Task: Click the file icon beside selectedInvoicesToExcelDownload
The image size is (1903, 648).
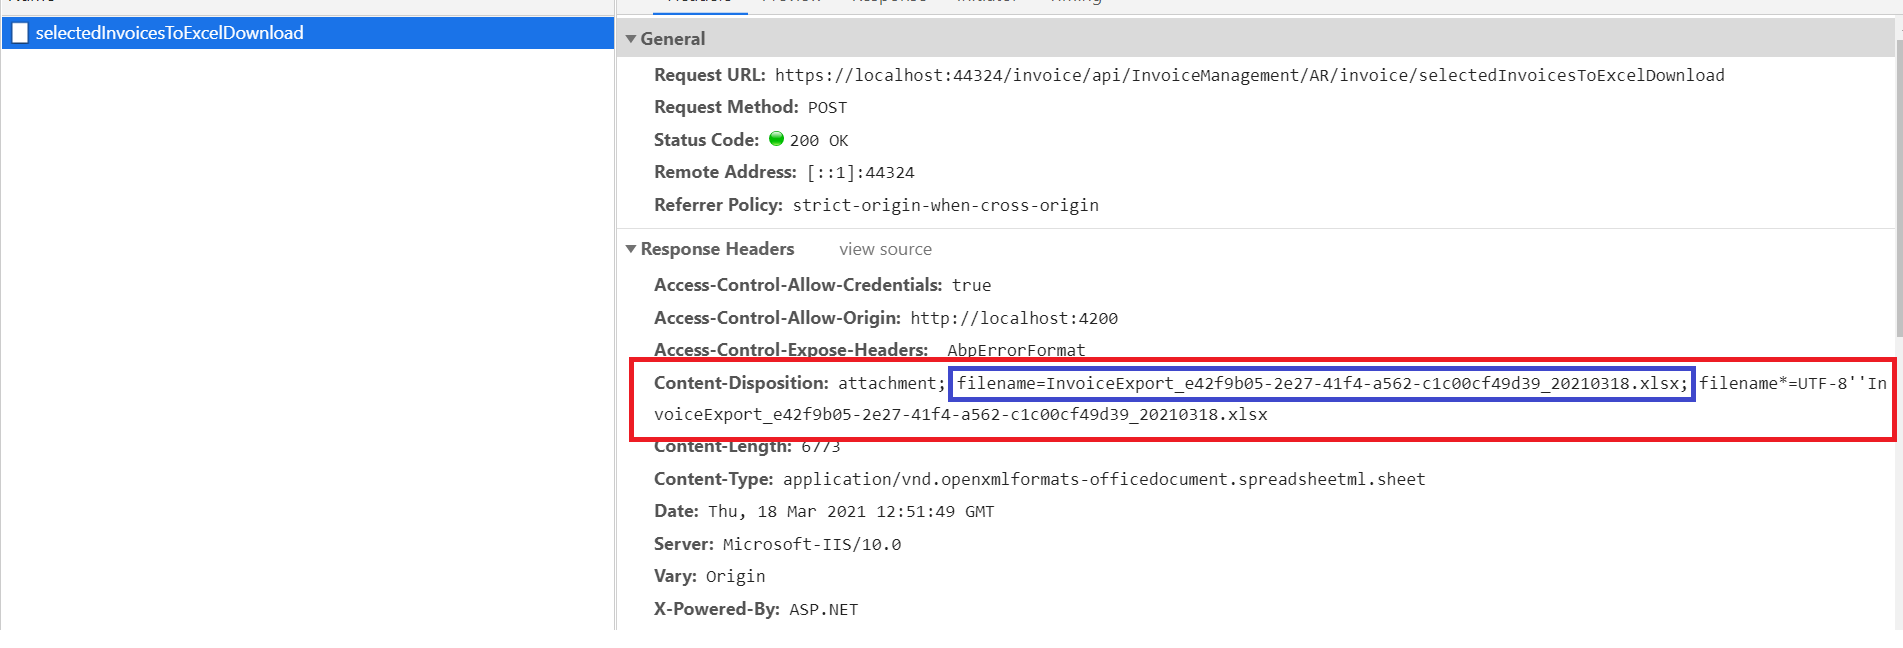Action: point(20,33)
